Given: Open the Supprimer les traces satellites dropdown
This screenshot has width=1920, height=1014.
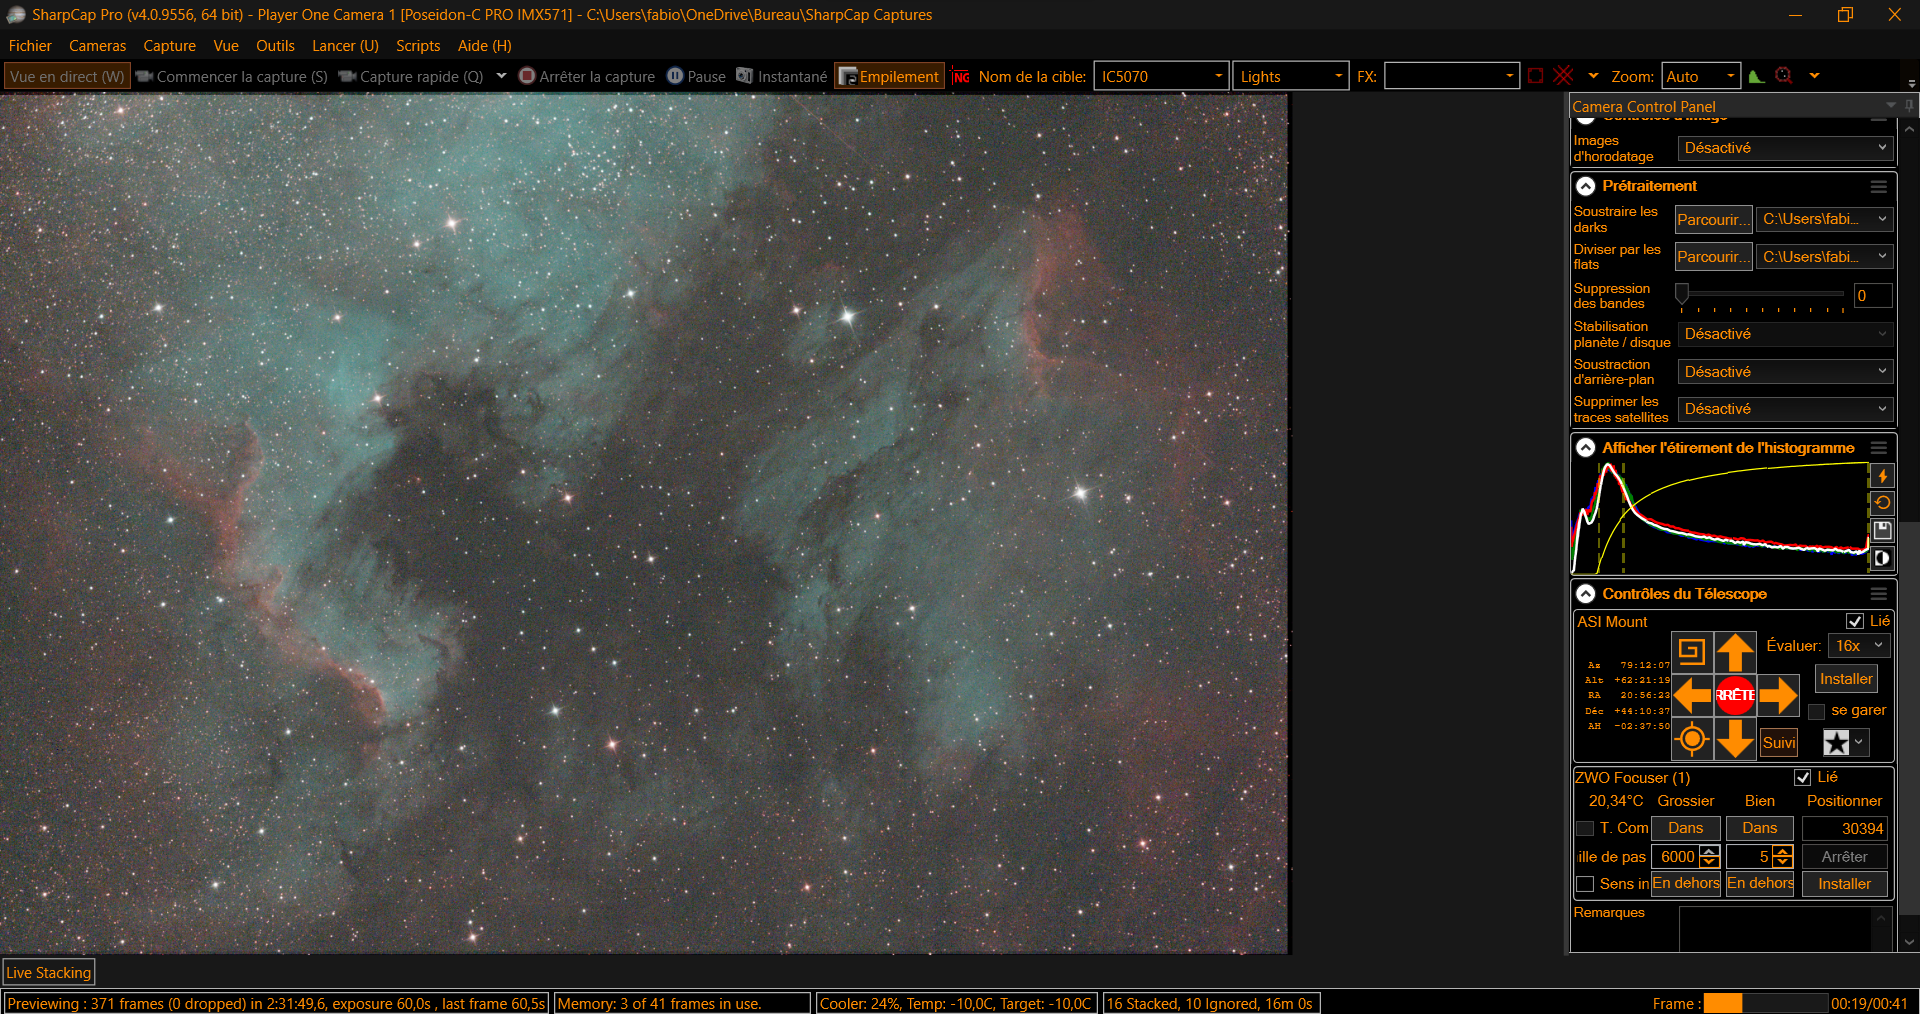Looking at the screenshot, I should (1785, 409).
